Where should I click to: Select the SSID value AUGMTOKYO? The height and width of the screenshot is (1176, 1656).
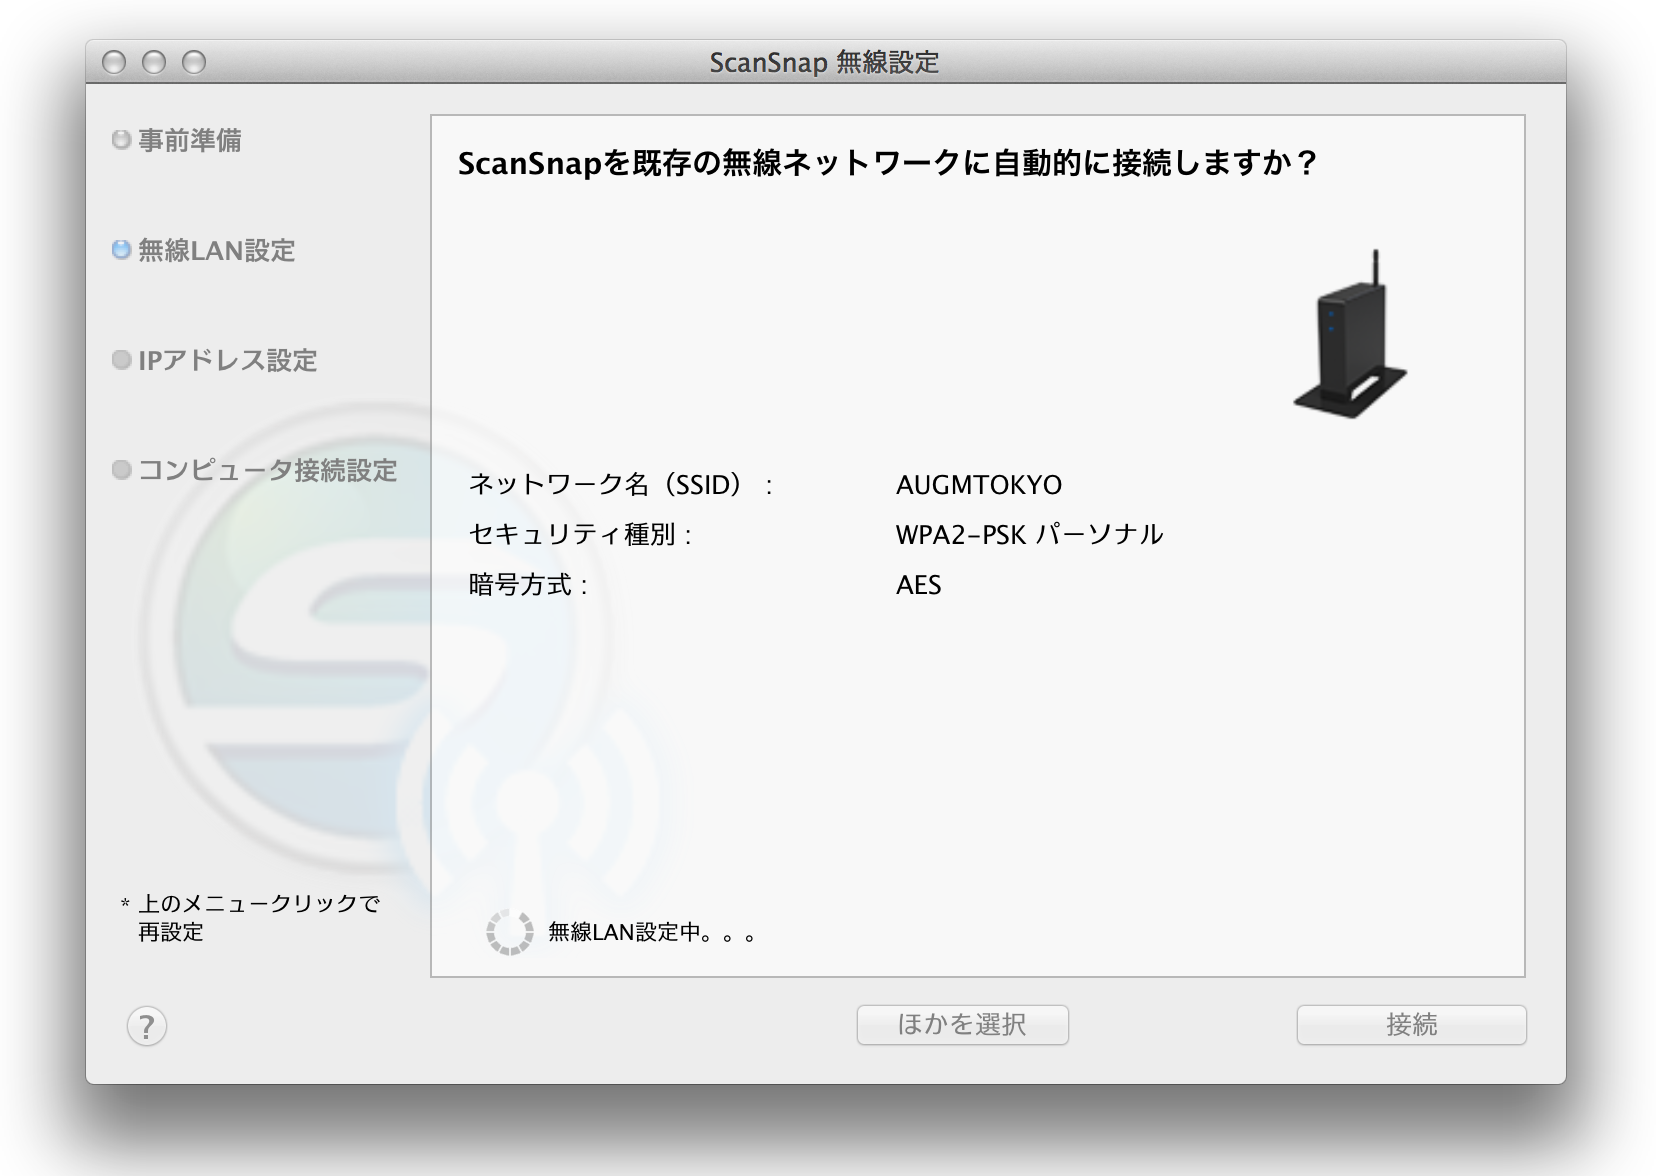[x=979, y=485]
